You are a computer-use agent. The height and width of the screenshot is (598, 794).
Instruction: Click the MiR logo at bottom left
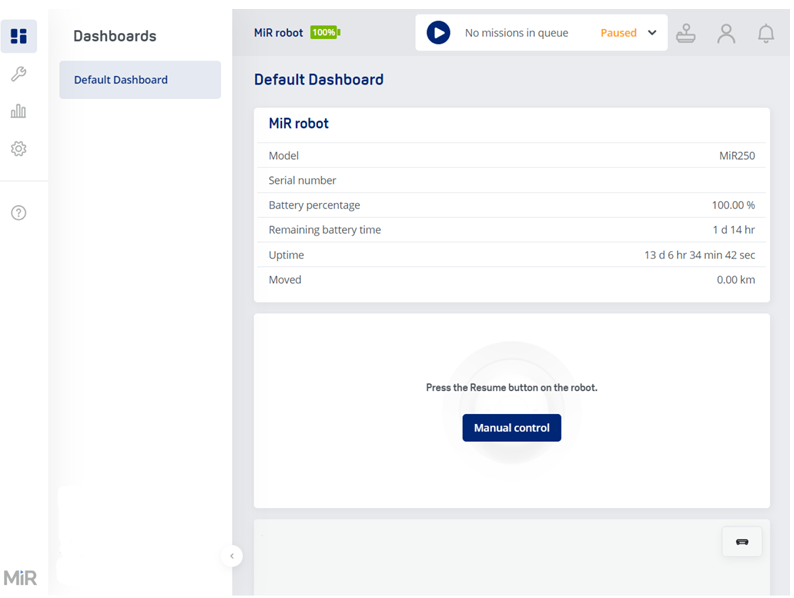coord(20,578)
